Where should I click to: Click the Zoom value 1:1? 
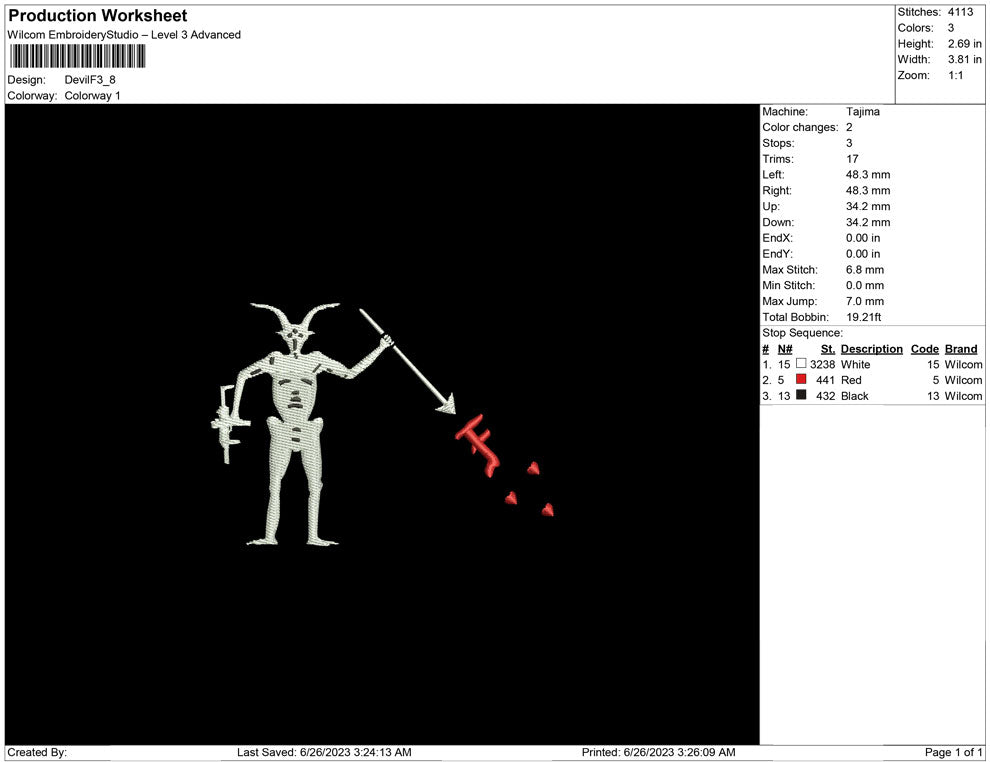[955, 75]
